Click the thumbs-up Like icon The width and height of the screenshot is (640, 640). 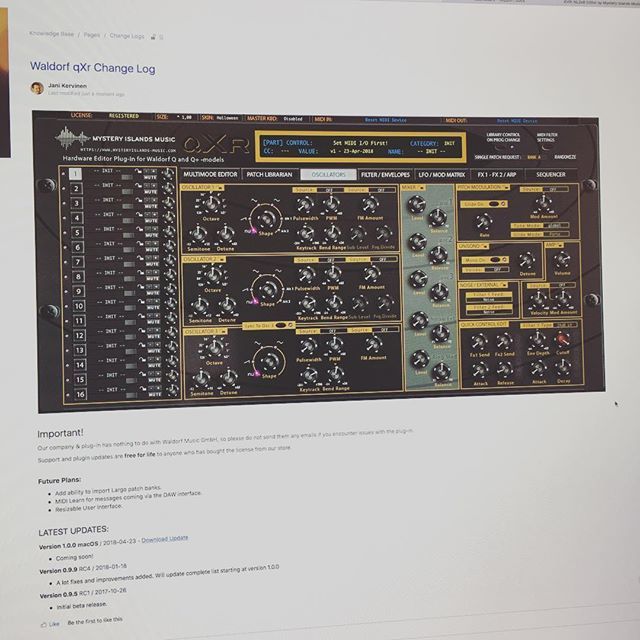[x=44, y=624]
